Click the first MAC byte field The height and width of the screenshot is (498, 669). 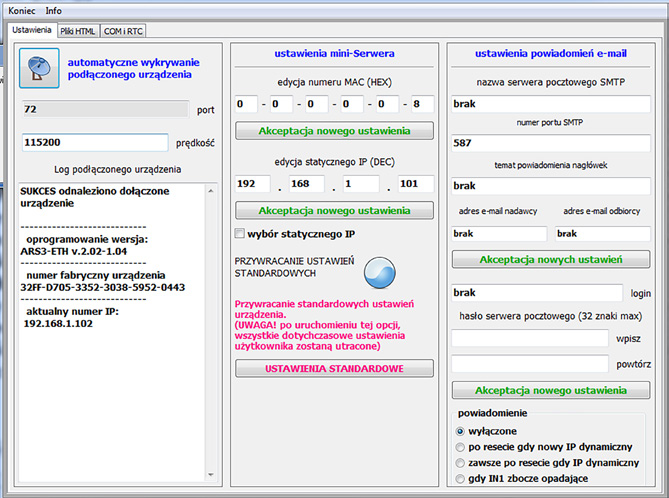pyautogui.click(x=246, y=104)
